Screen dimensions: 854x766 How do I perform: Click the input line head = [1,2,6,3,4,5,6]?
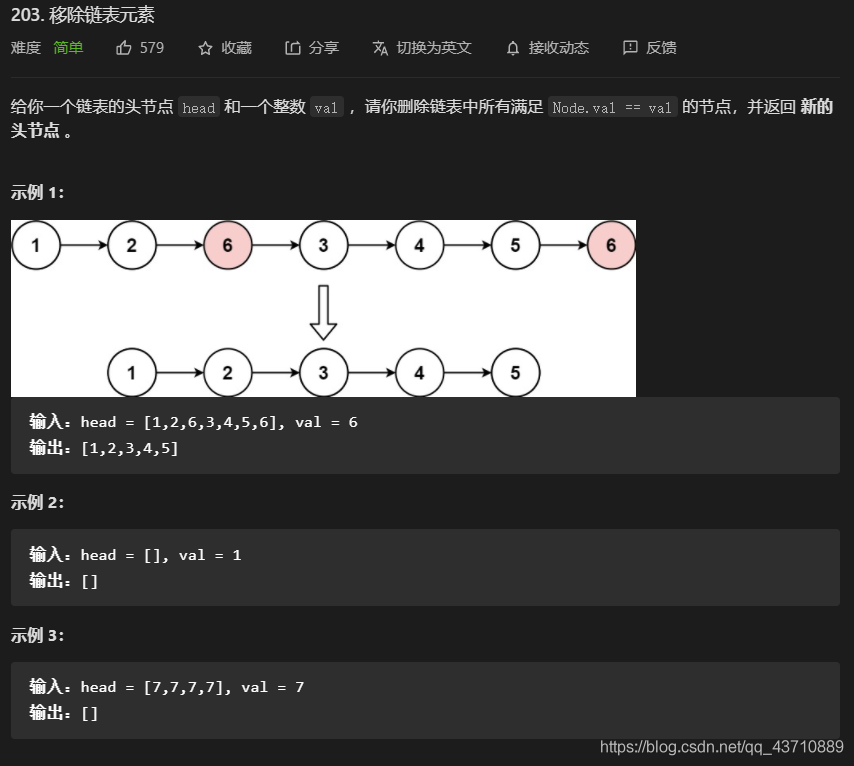pyautogui.click(x=193, y=422)
